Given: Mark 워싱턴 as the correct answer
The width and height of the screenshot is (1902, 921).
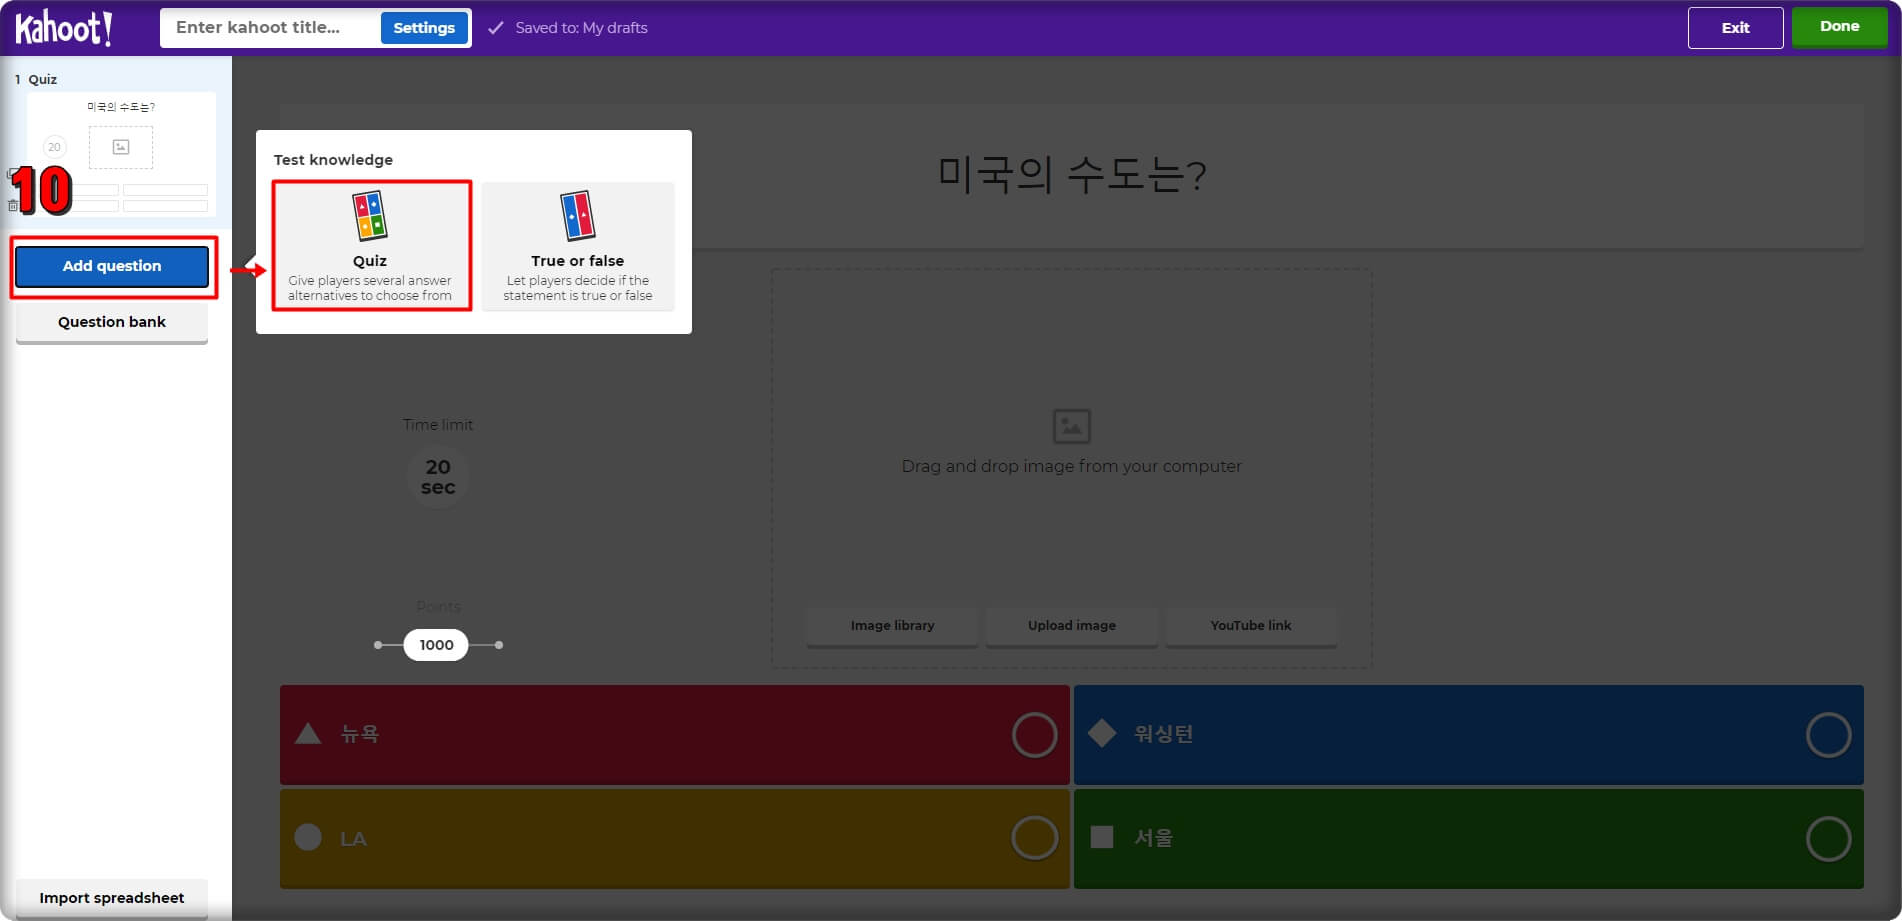Looking at the screenshot, I should click(1828, 735).
